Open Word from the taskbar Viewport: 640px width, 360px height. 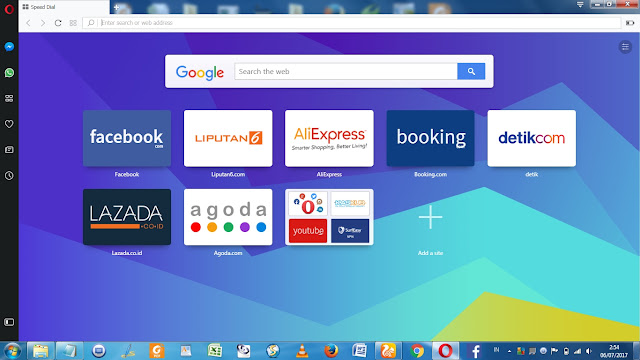click(360, 351)
